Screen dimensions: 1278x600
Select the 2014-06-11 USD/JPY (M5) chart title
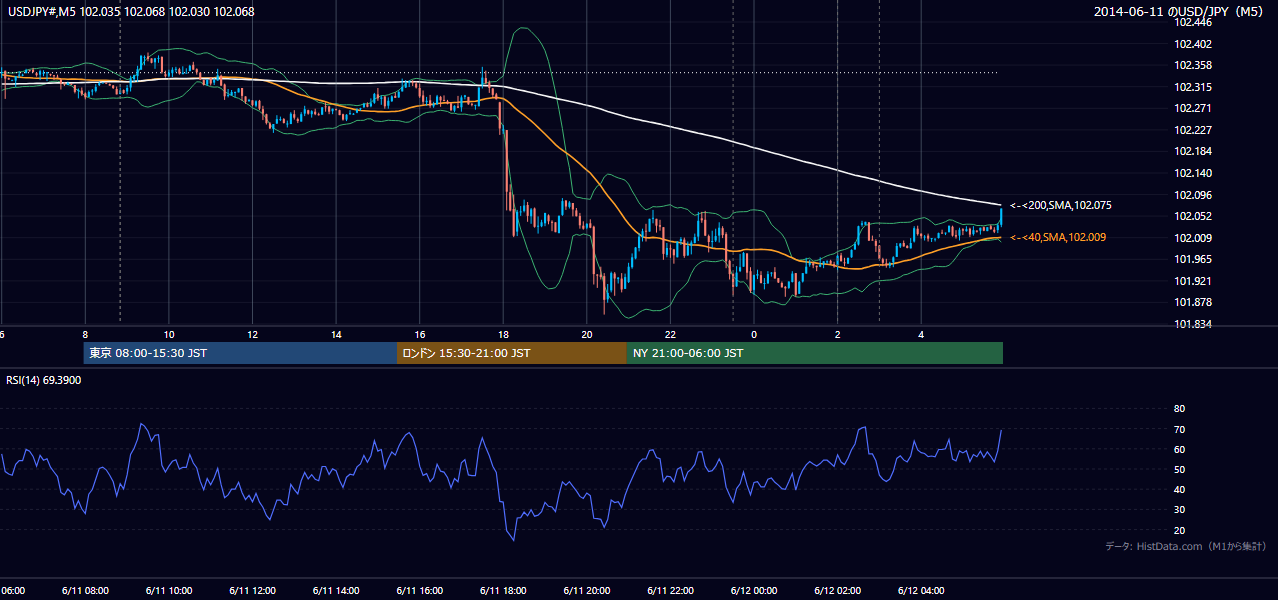(x=1179, y=12)
